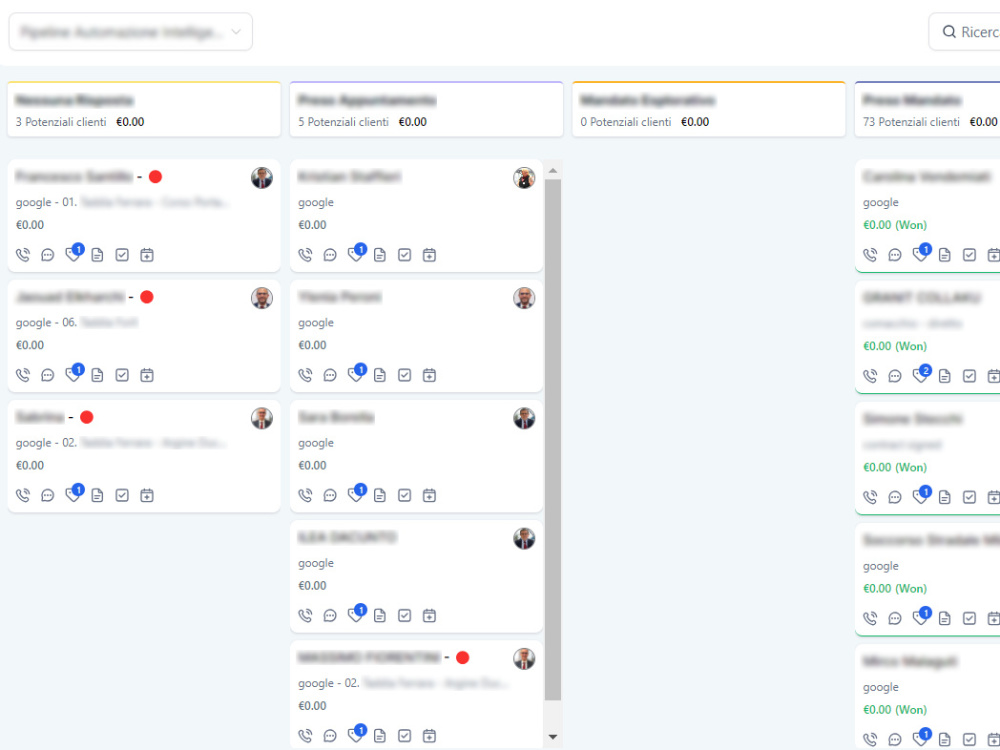The image size is (1000, 750).
Task: Call Sabrina from her card
Action: pyautogui.click(x=23, y=496)
